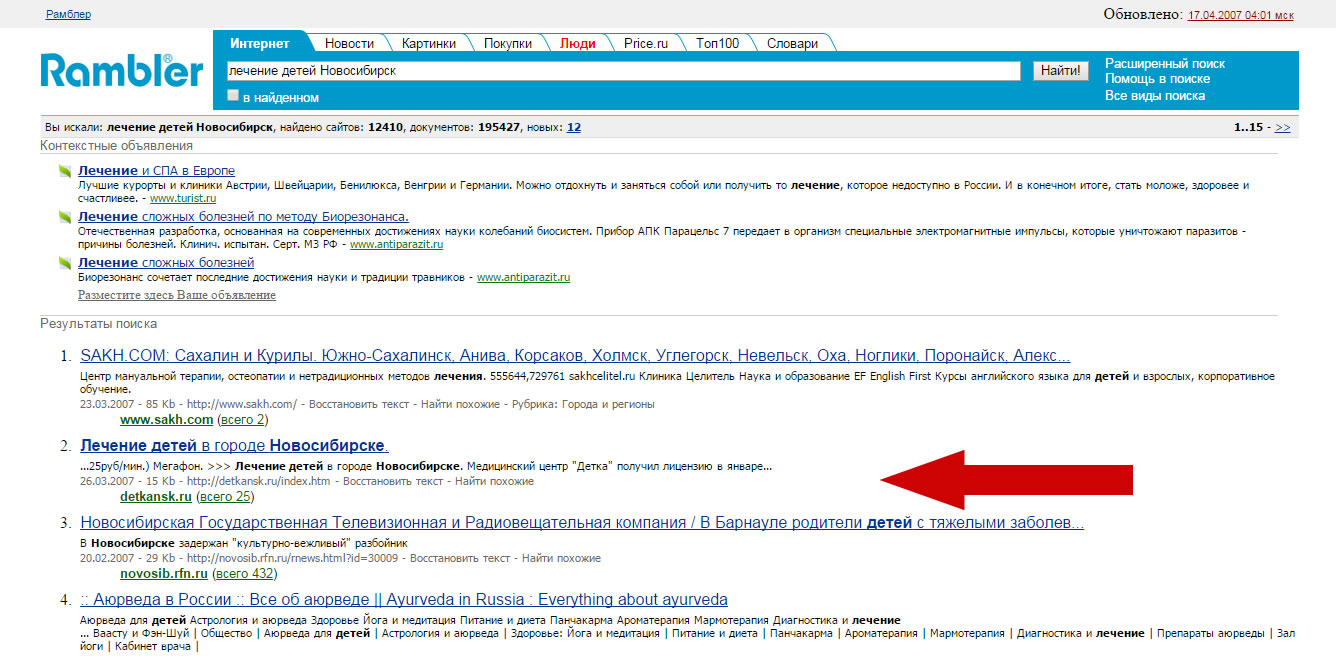This screenshot has width=1336, height=656.
Task: Go to next results page arrow >>
Action: (x=1282, y=128)
